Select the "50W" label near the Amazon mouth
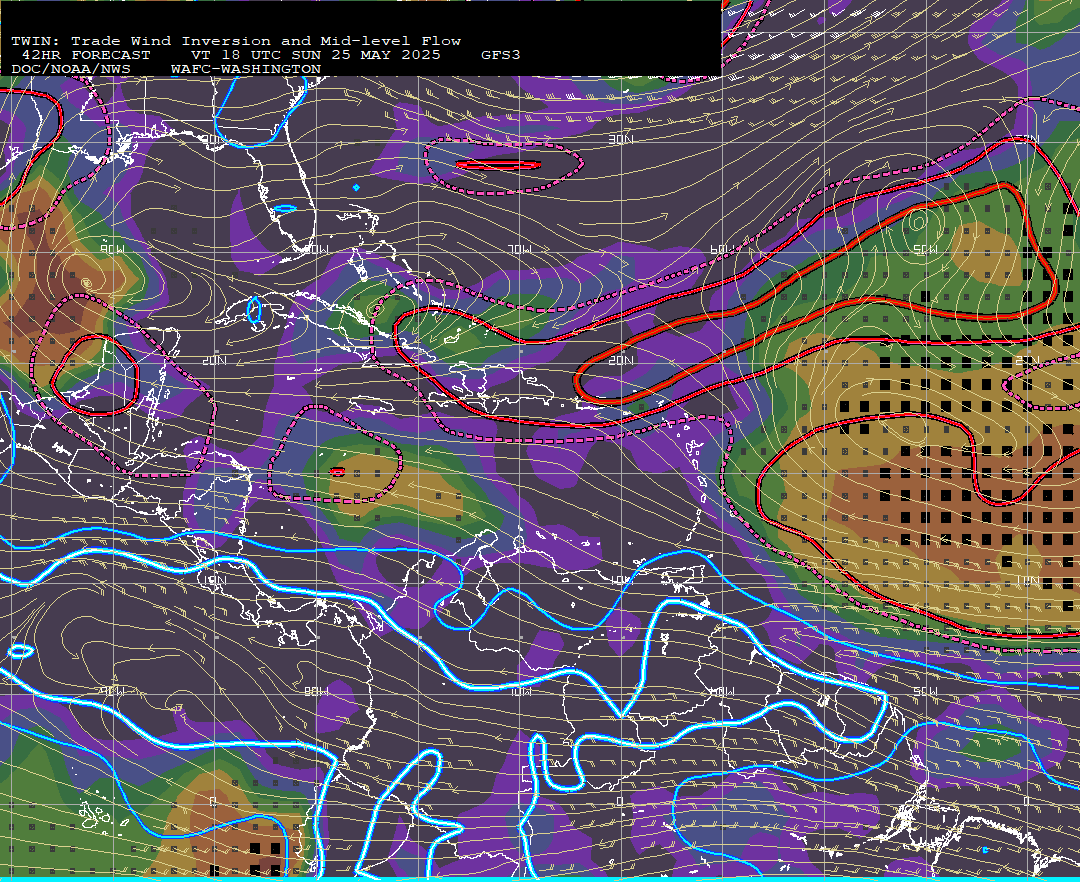1080x882 pixels. [x=925, y=691]
